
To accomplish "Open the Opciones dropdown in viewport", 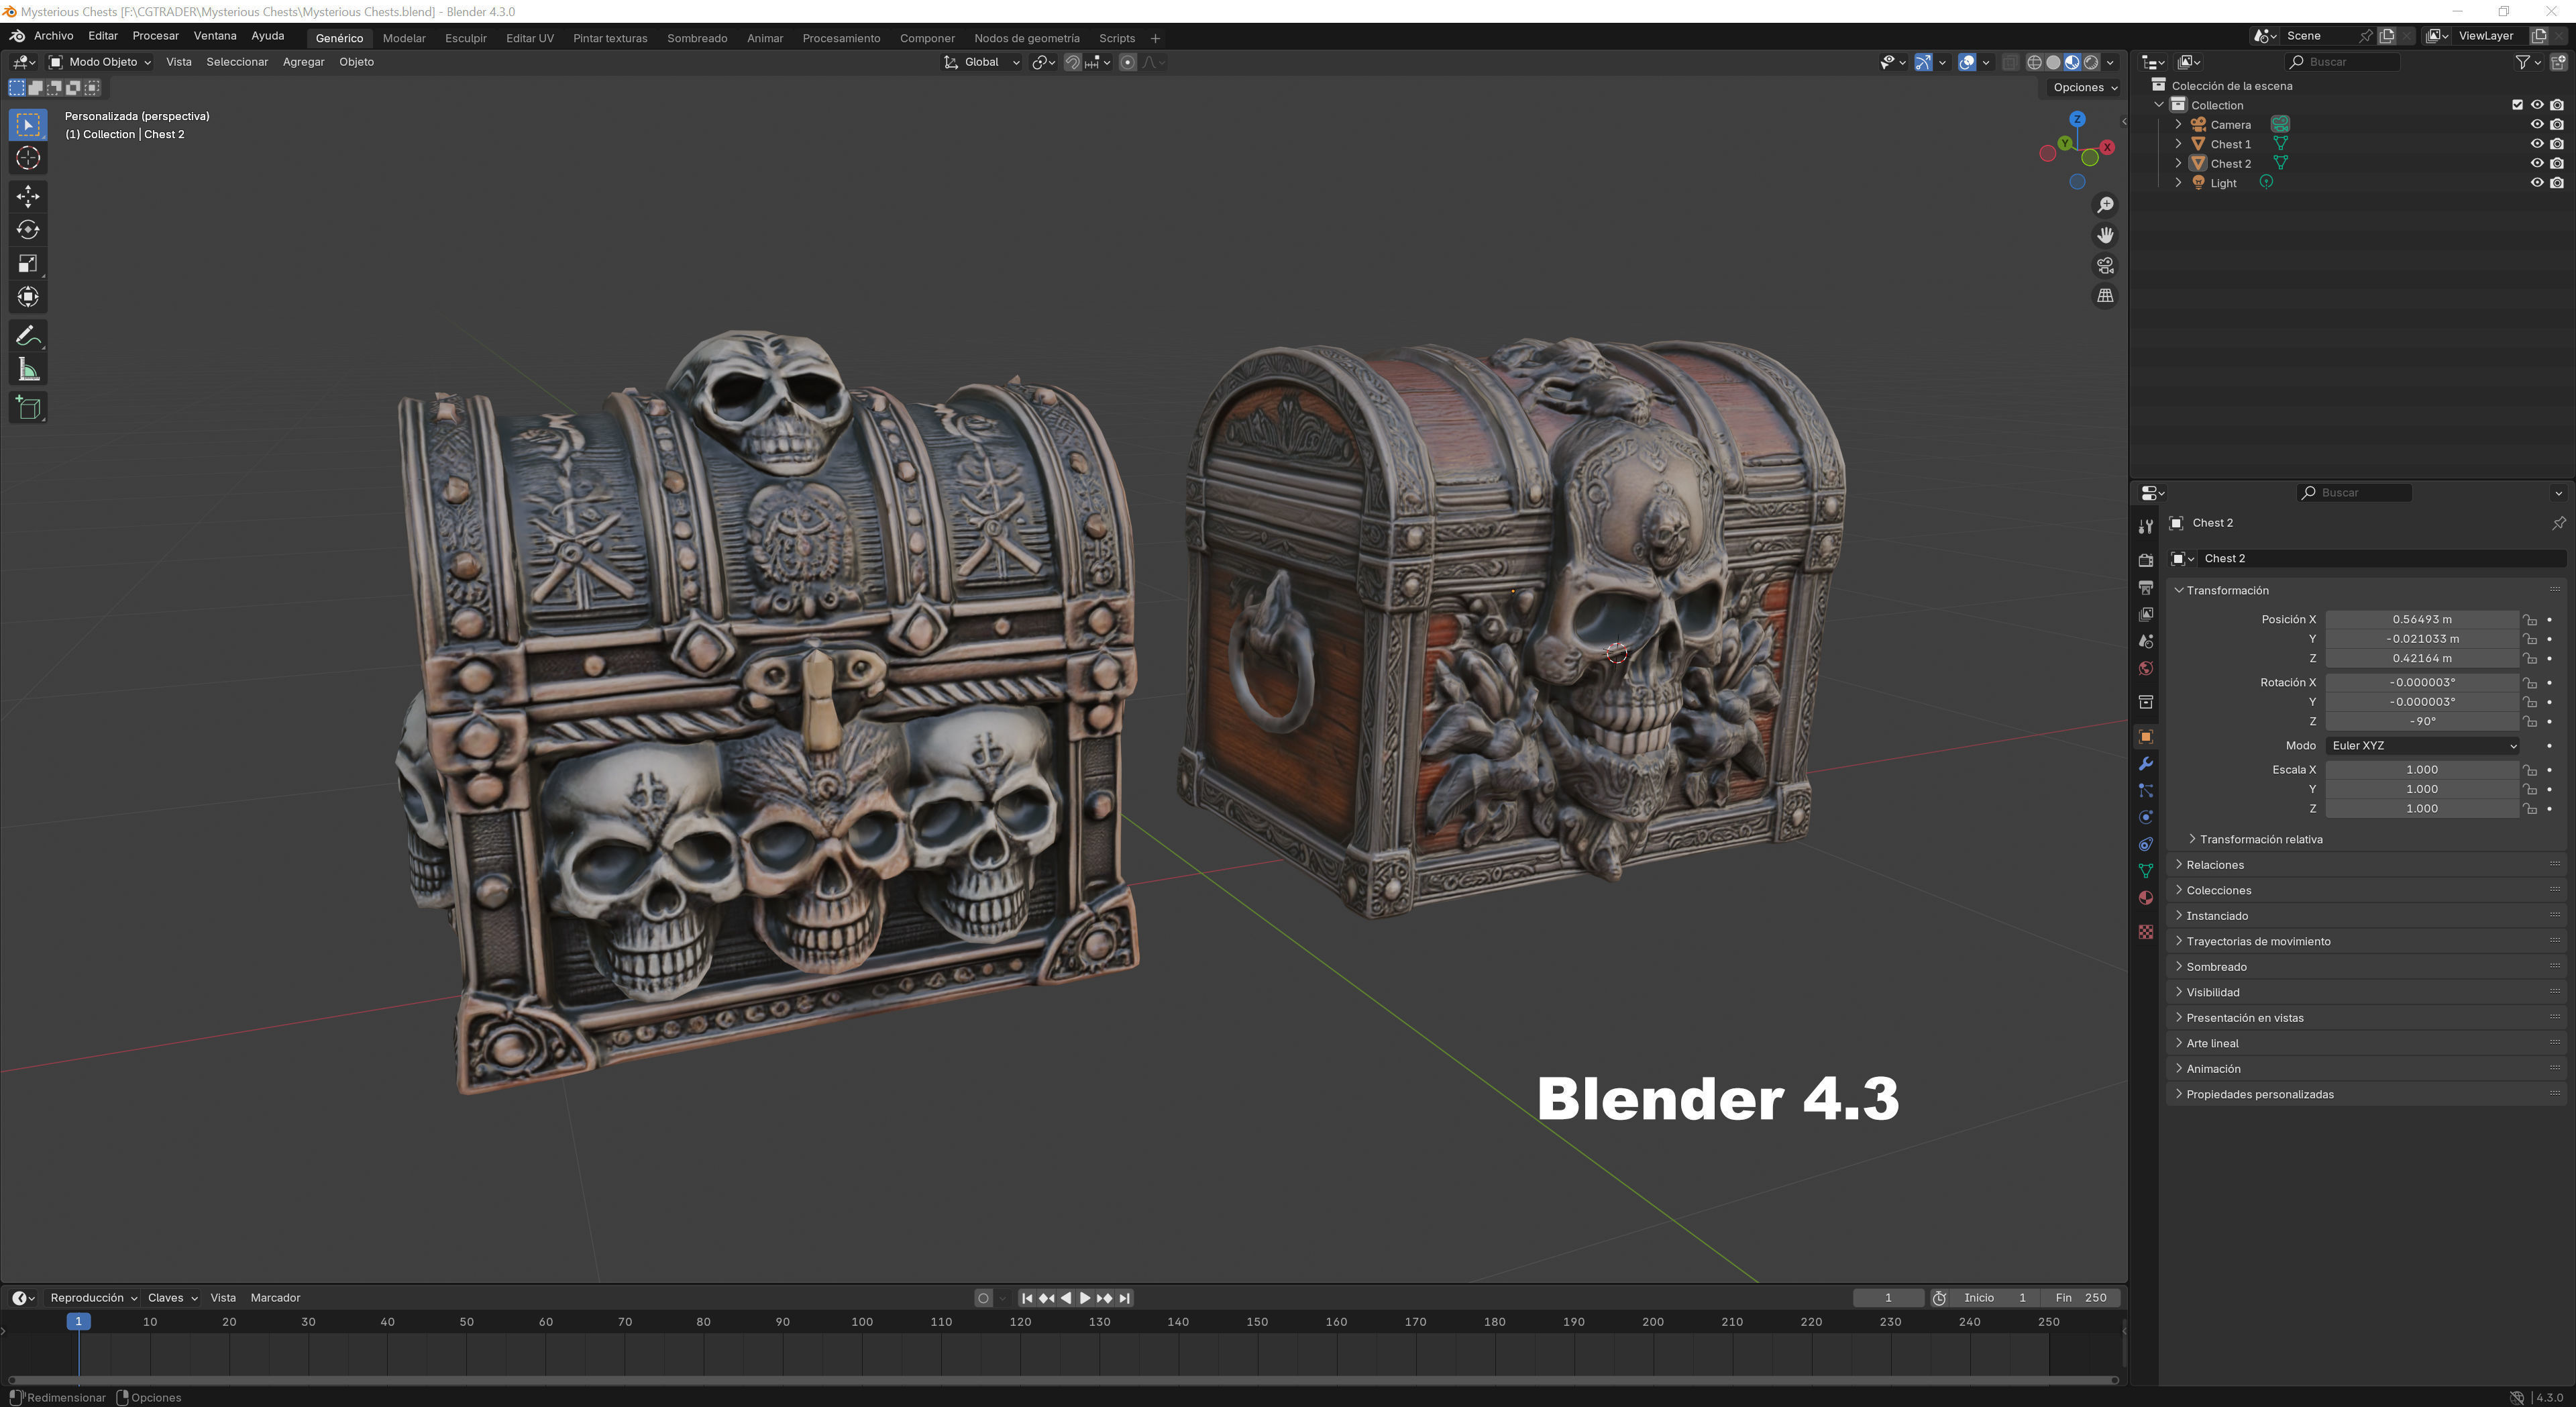I will [2084, 87].
